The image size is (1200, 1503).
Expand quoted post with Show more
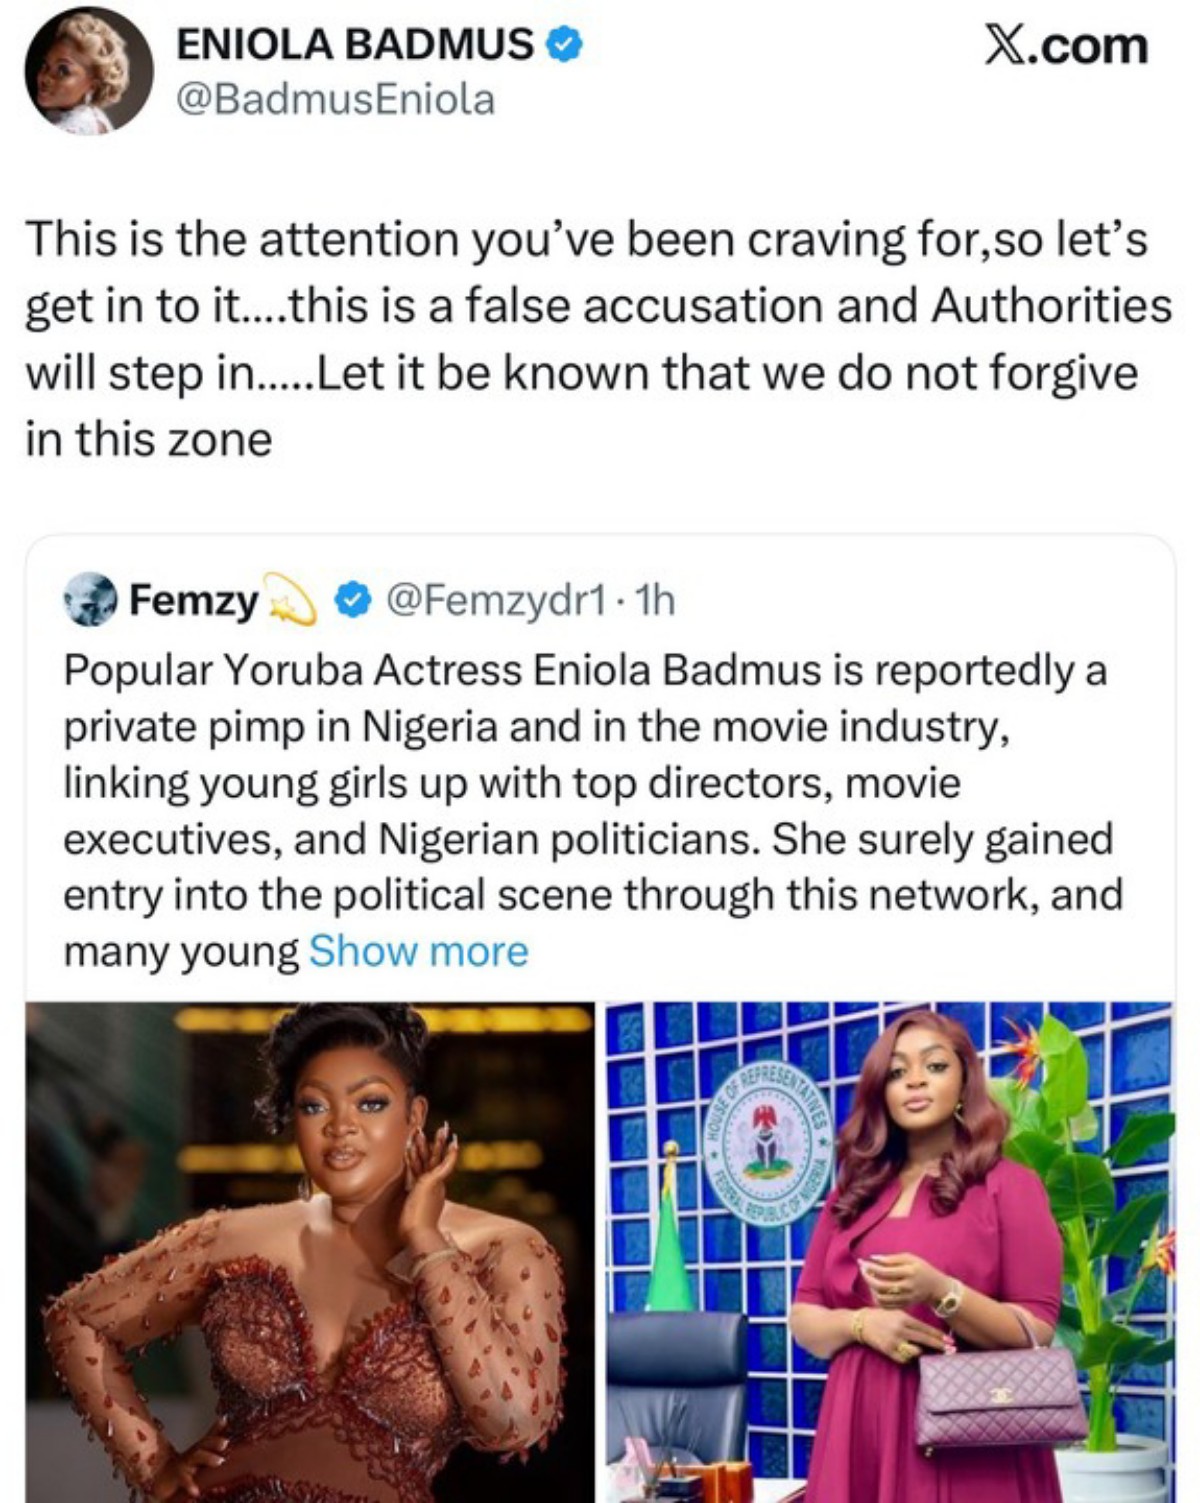418,951
